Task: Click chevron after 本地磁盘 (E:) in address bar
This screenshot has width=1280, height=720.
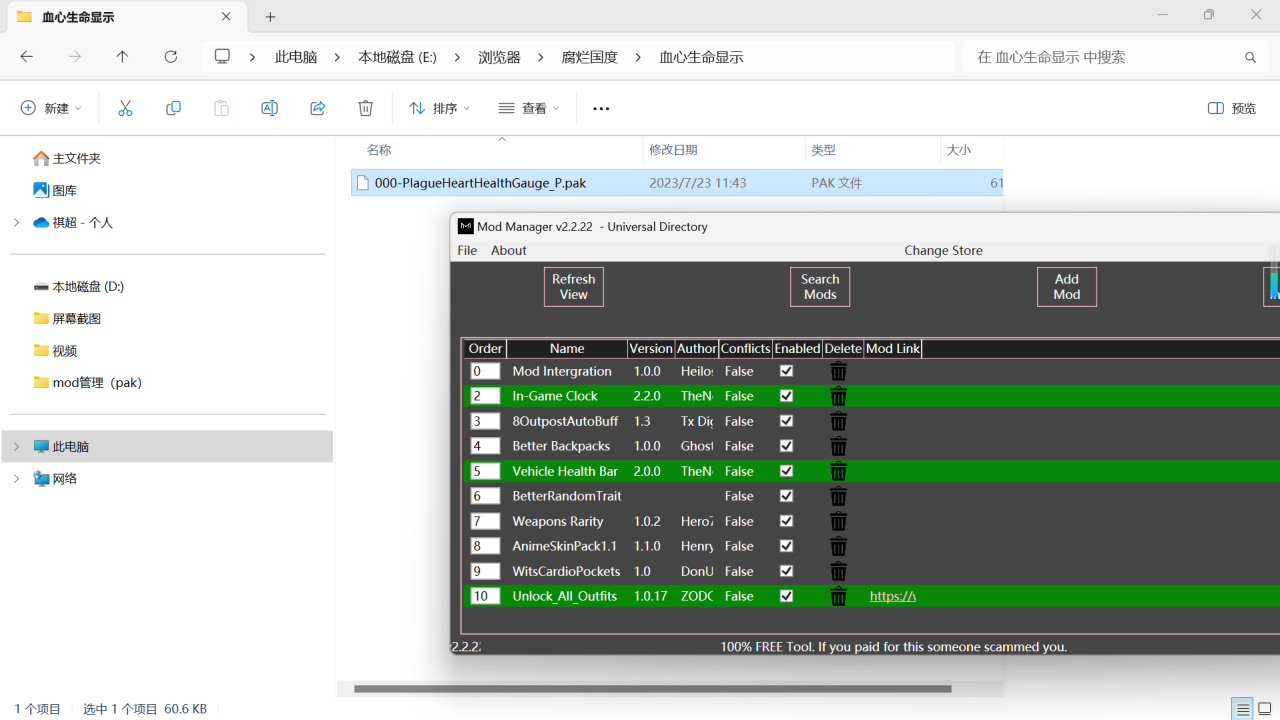Action: coord(457,57)
